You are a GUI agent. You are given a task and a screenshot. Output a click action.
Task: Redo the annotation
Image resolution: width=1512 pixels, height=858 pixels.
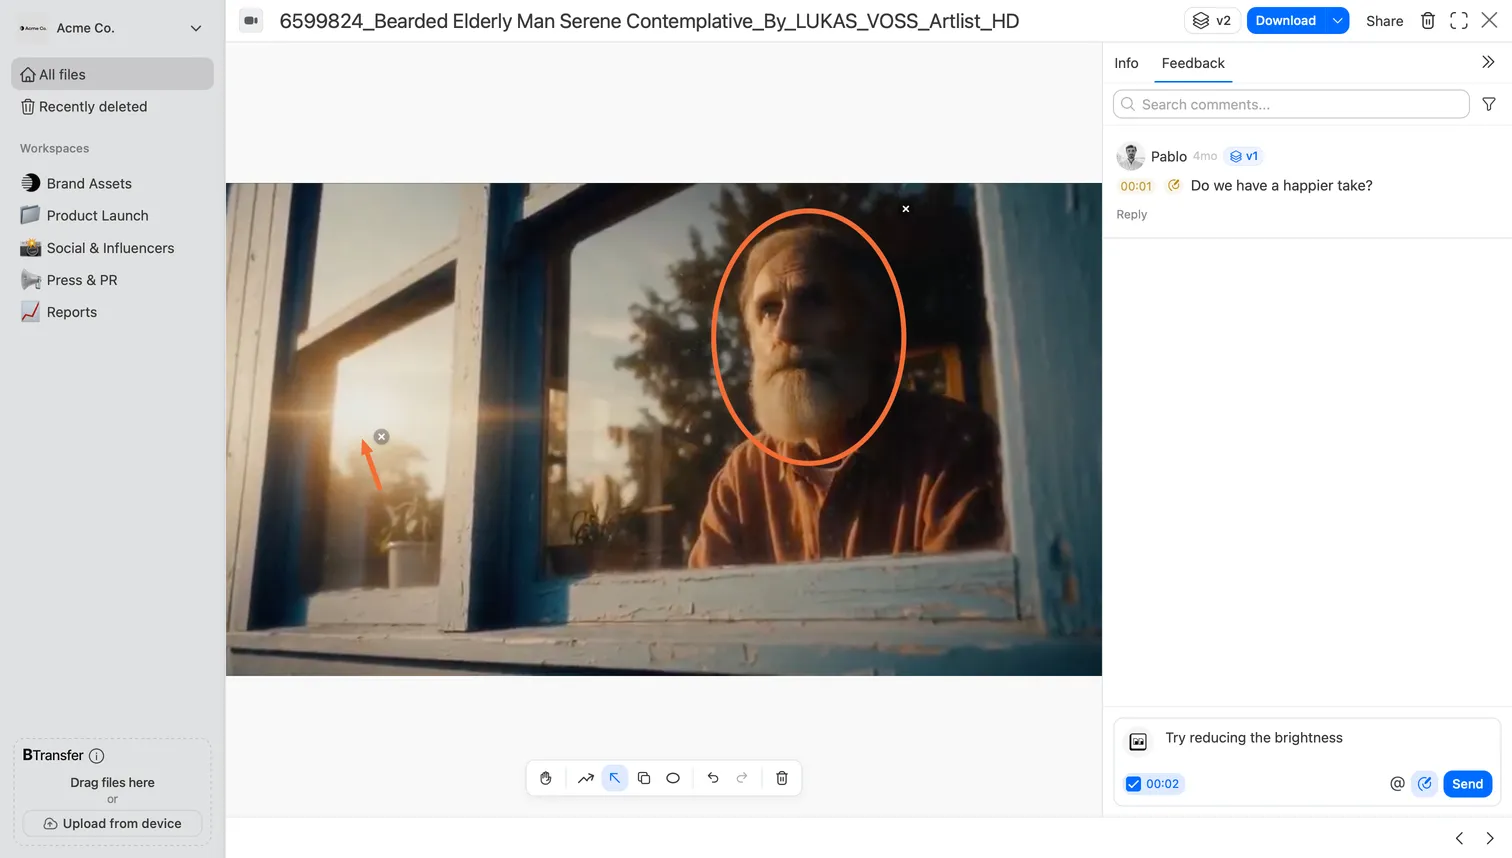742,778
